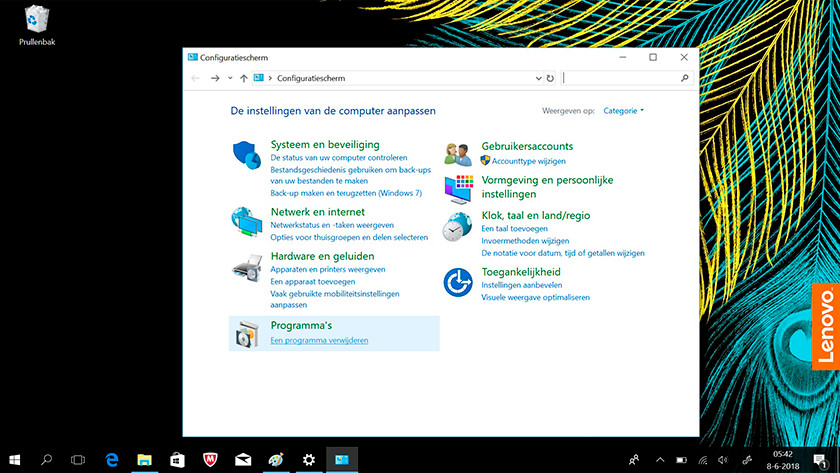Click De notatie voor datum, tijd of getallen wijzigen

pyautogui.click(x=563, y=253)
